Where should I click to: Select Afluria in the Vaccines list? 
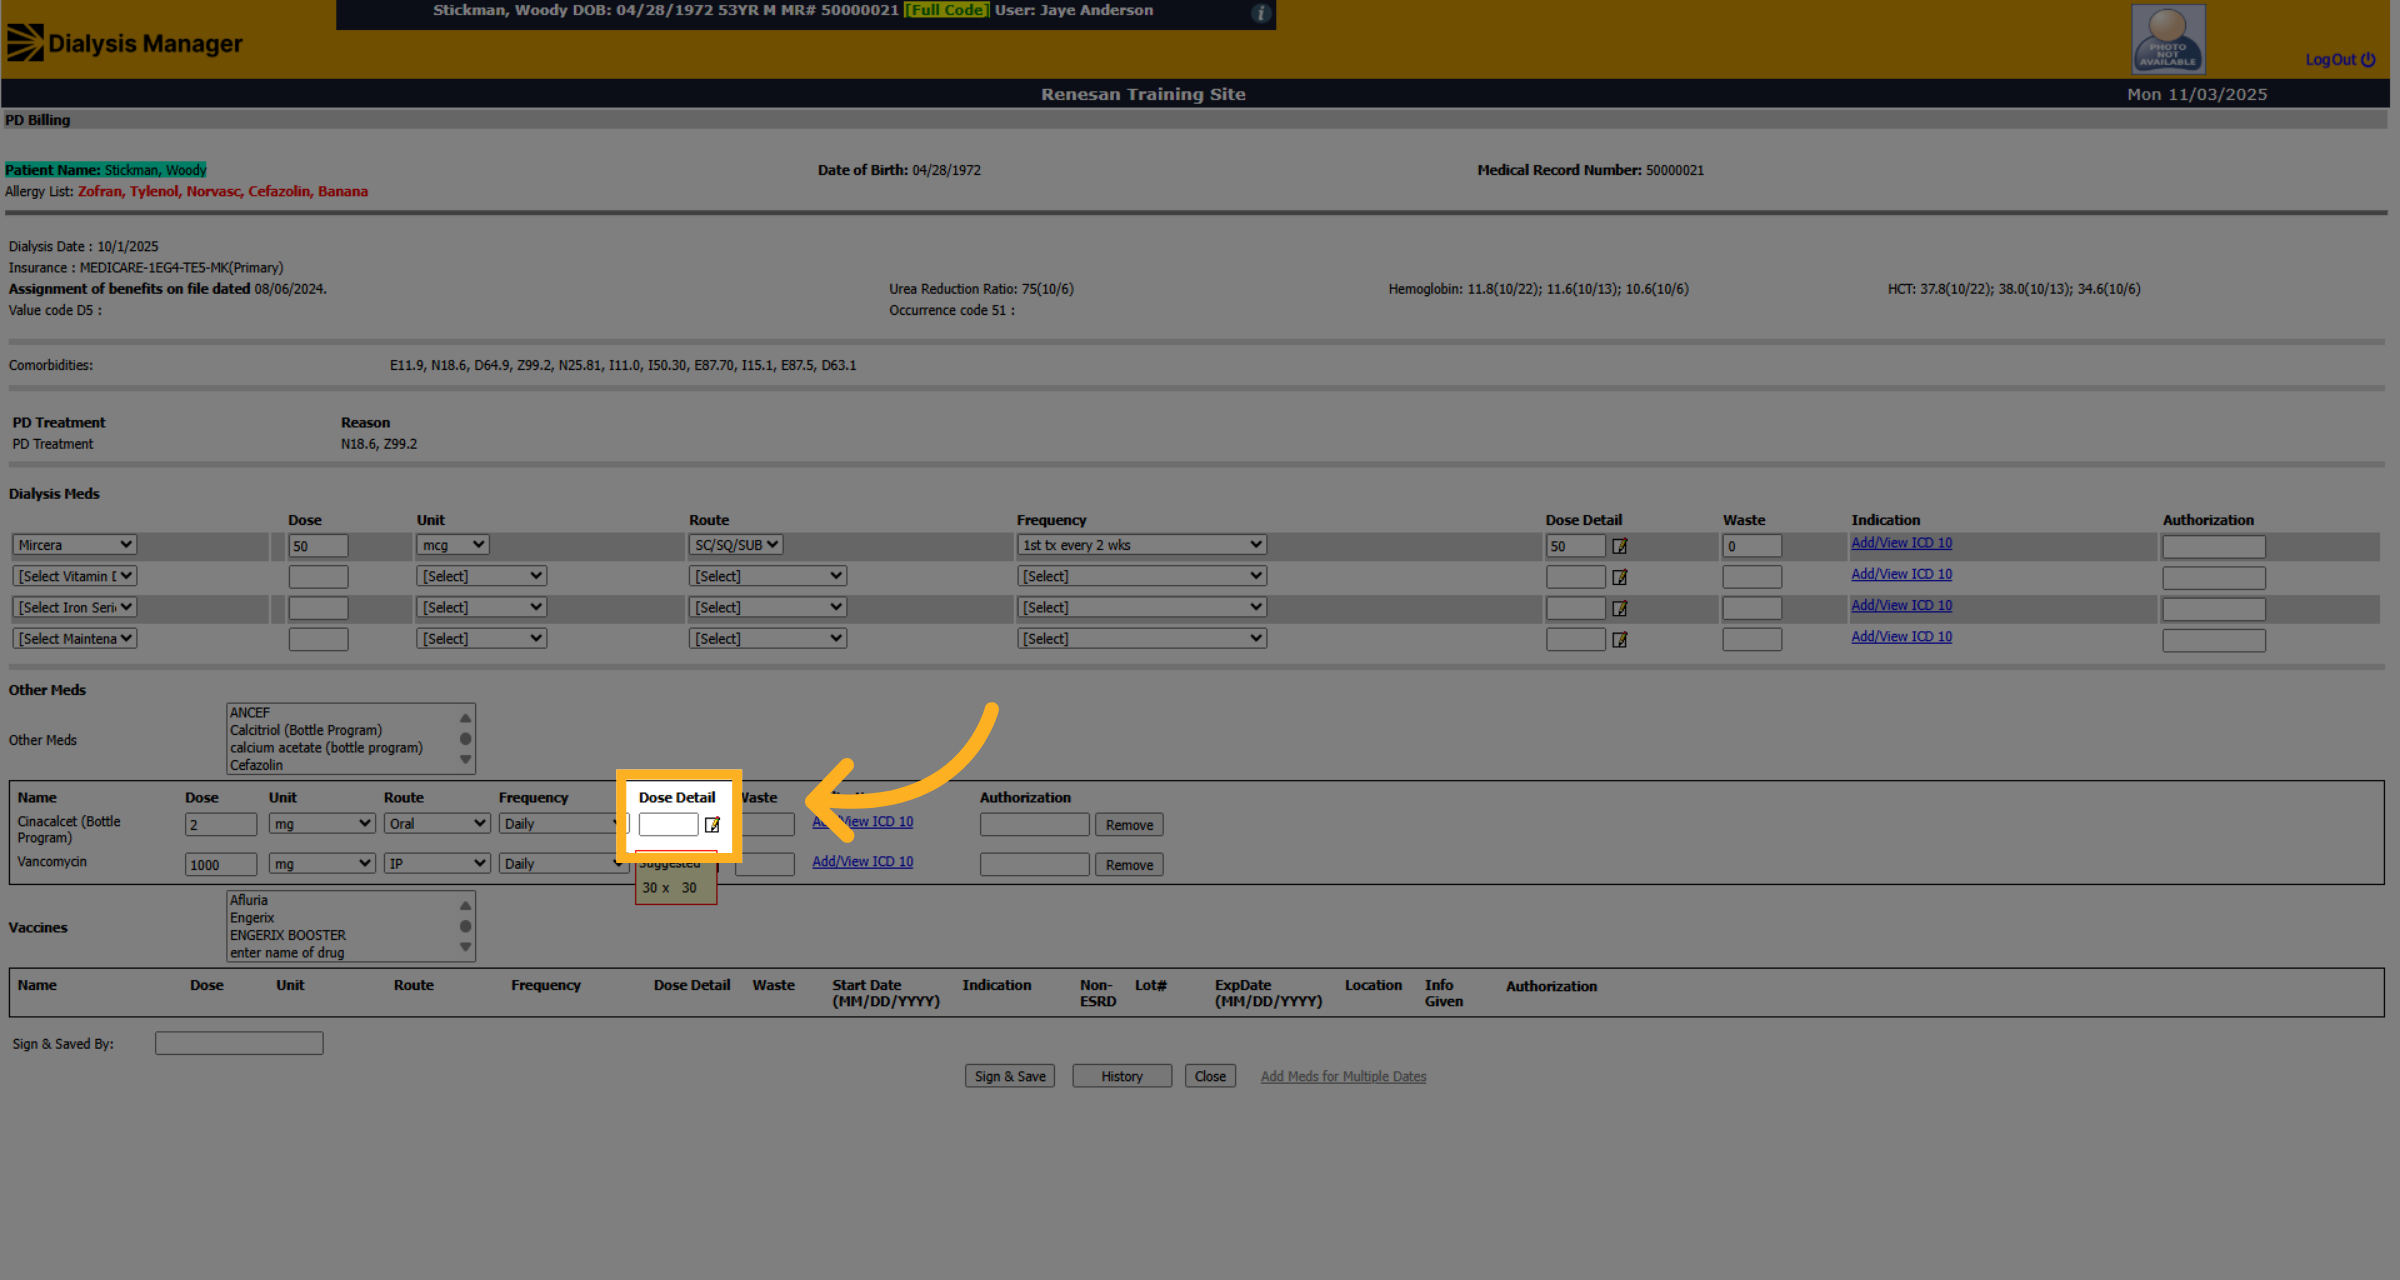tap(249, 900)
